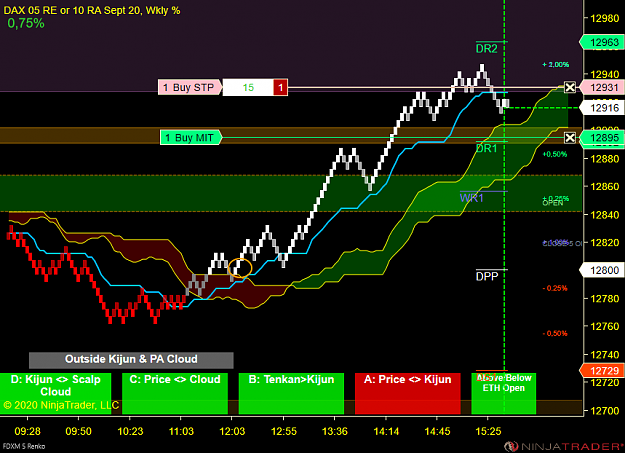Select the 1 Buy MIT order label
Screen dimensions: 625x453
click(x=191, y=138)
